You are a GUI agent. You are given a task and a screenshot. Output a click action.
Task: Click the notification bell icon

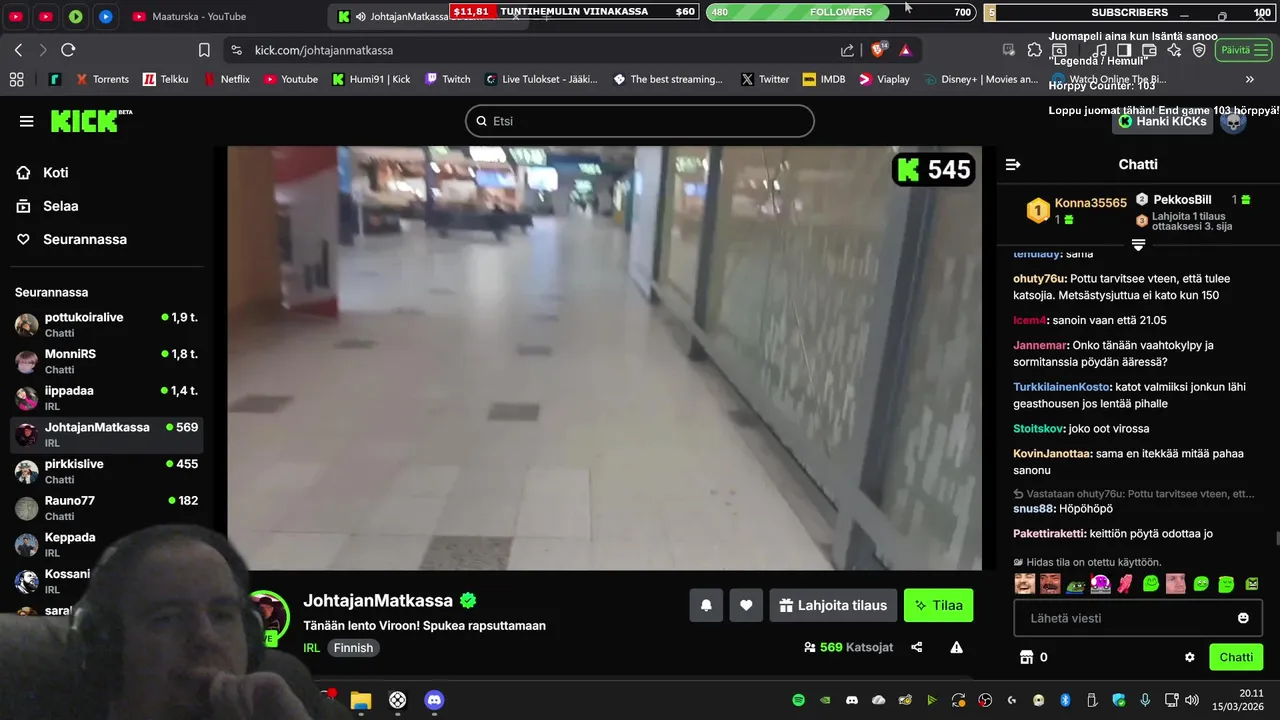tap(706, 605)
